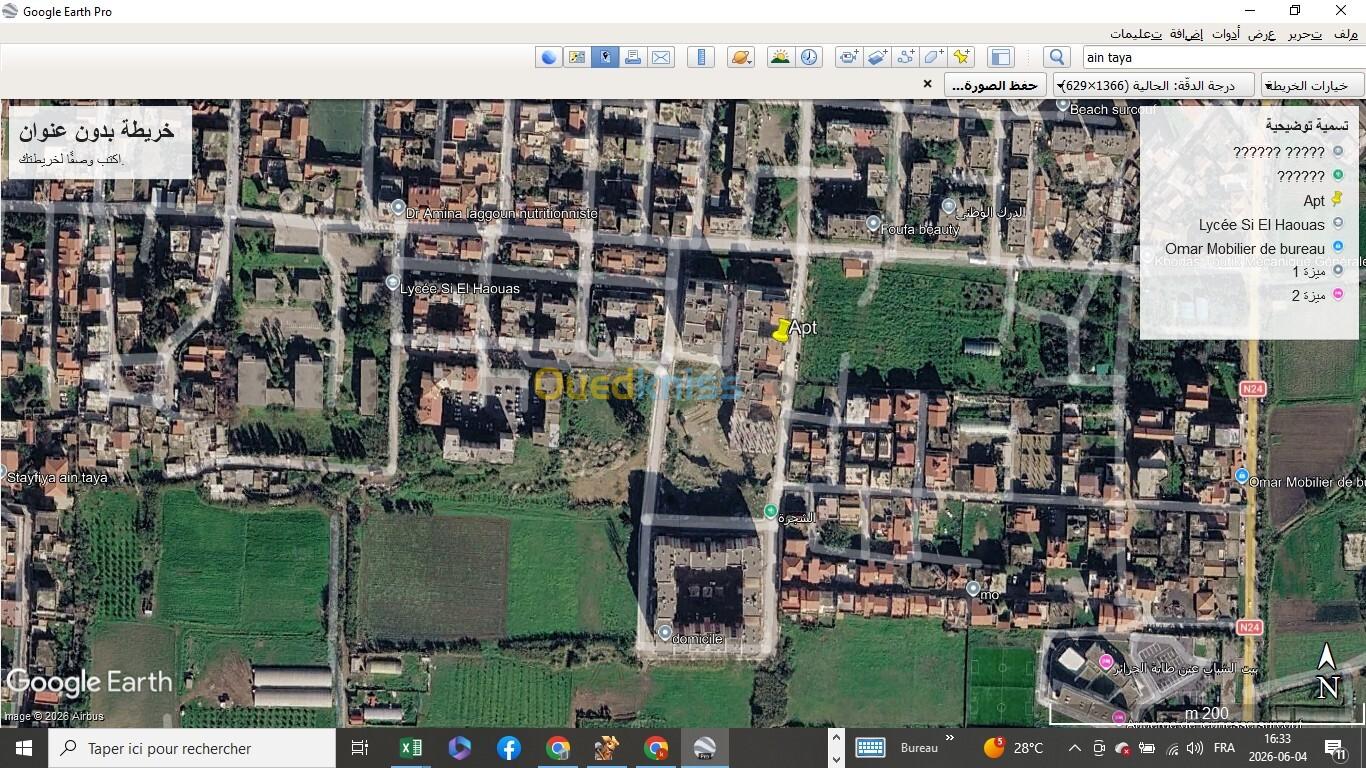Open Excel from the taskbar
Screen dimensions: 1366x768
click(x=411, y=748)
